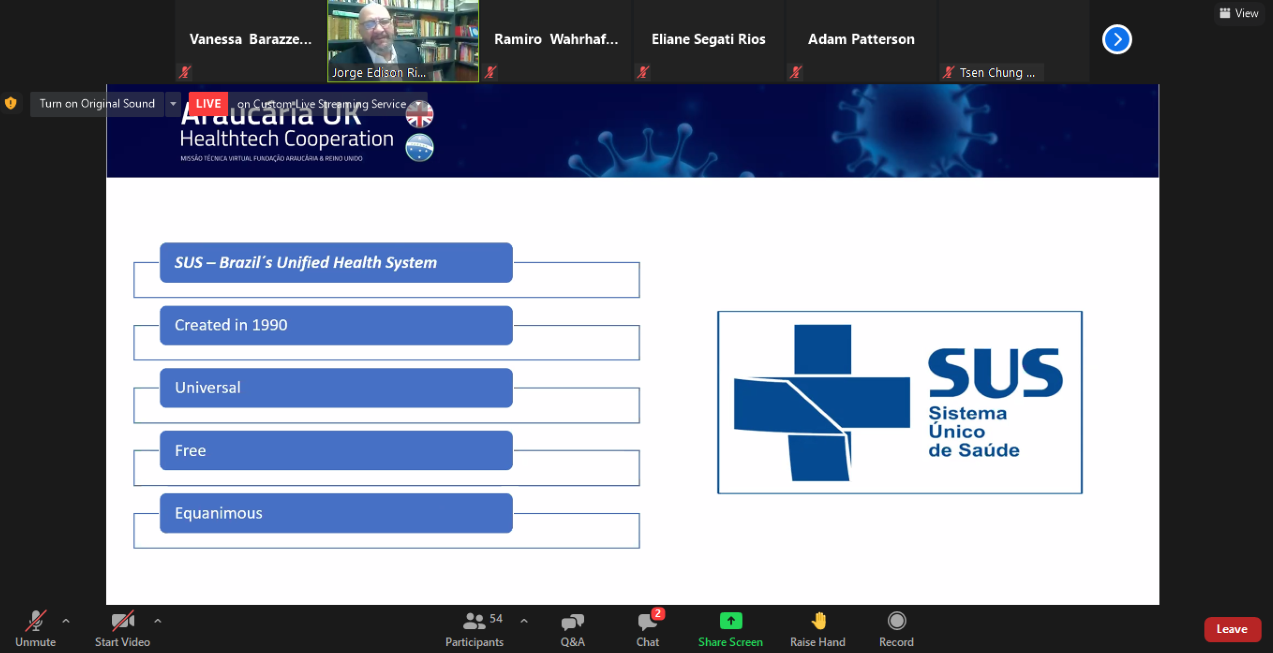Image resolution: width=1273 pixels, height=653 pixels.
Task: Select Ramiro Wahrhaf's participant tile
Action: pos(556,41)
